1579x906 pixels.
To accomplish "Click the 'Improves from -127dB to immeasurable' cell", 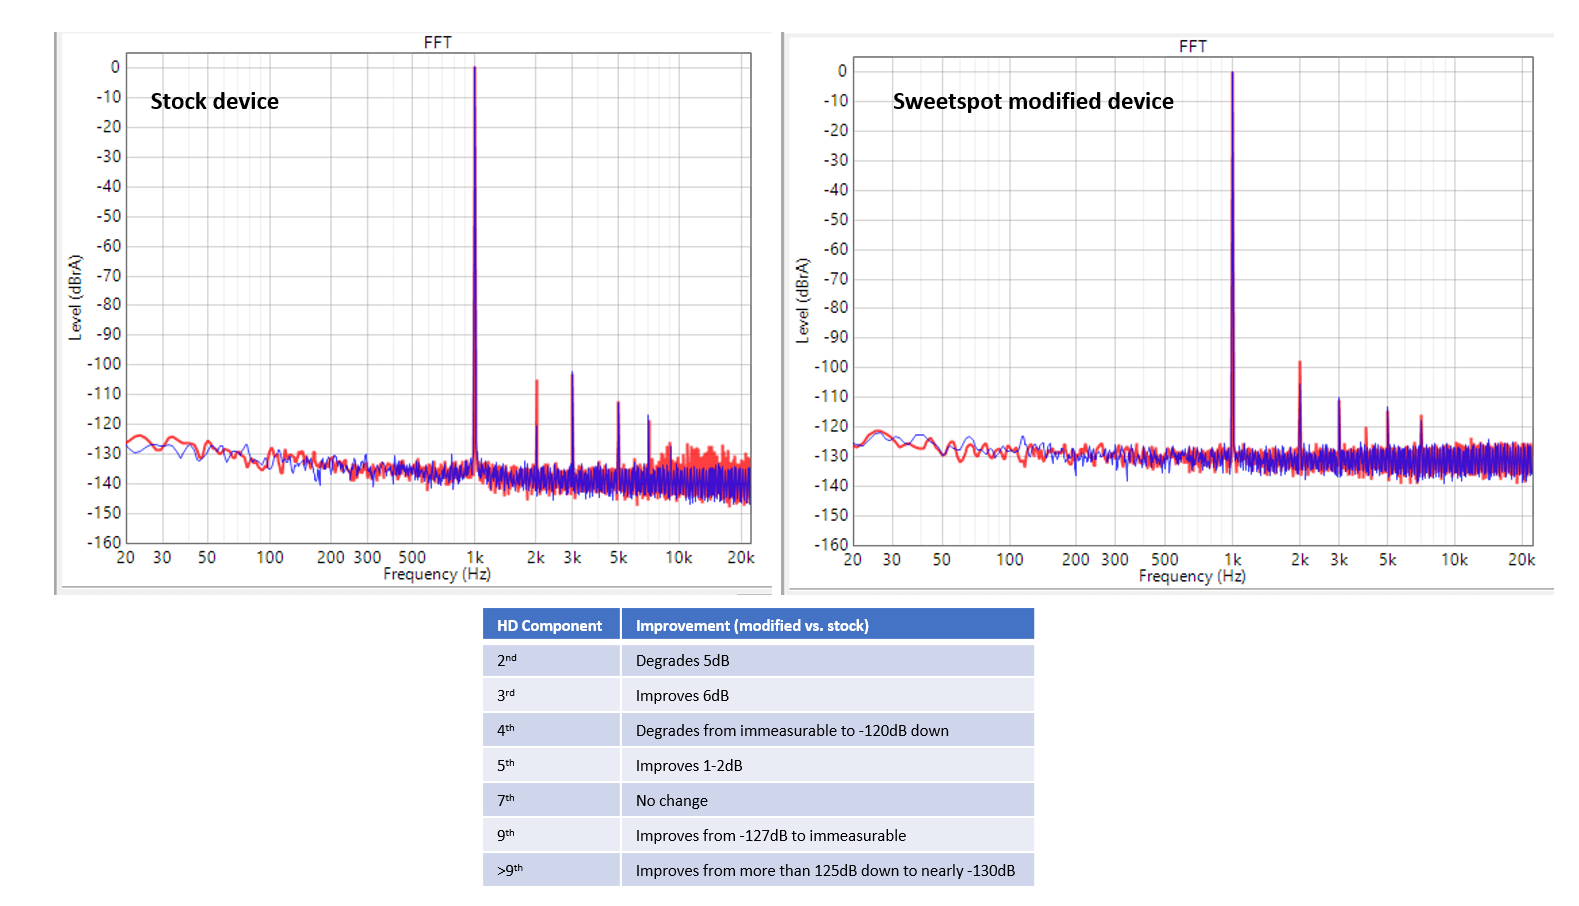I will (x=828, y=835).
